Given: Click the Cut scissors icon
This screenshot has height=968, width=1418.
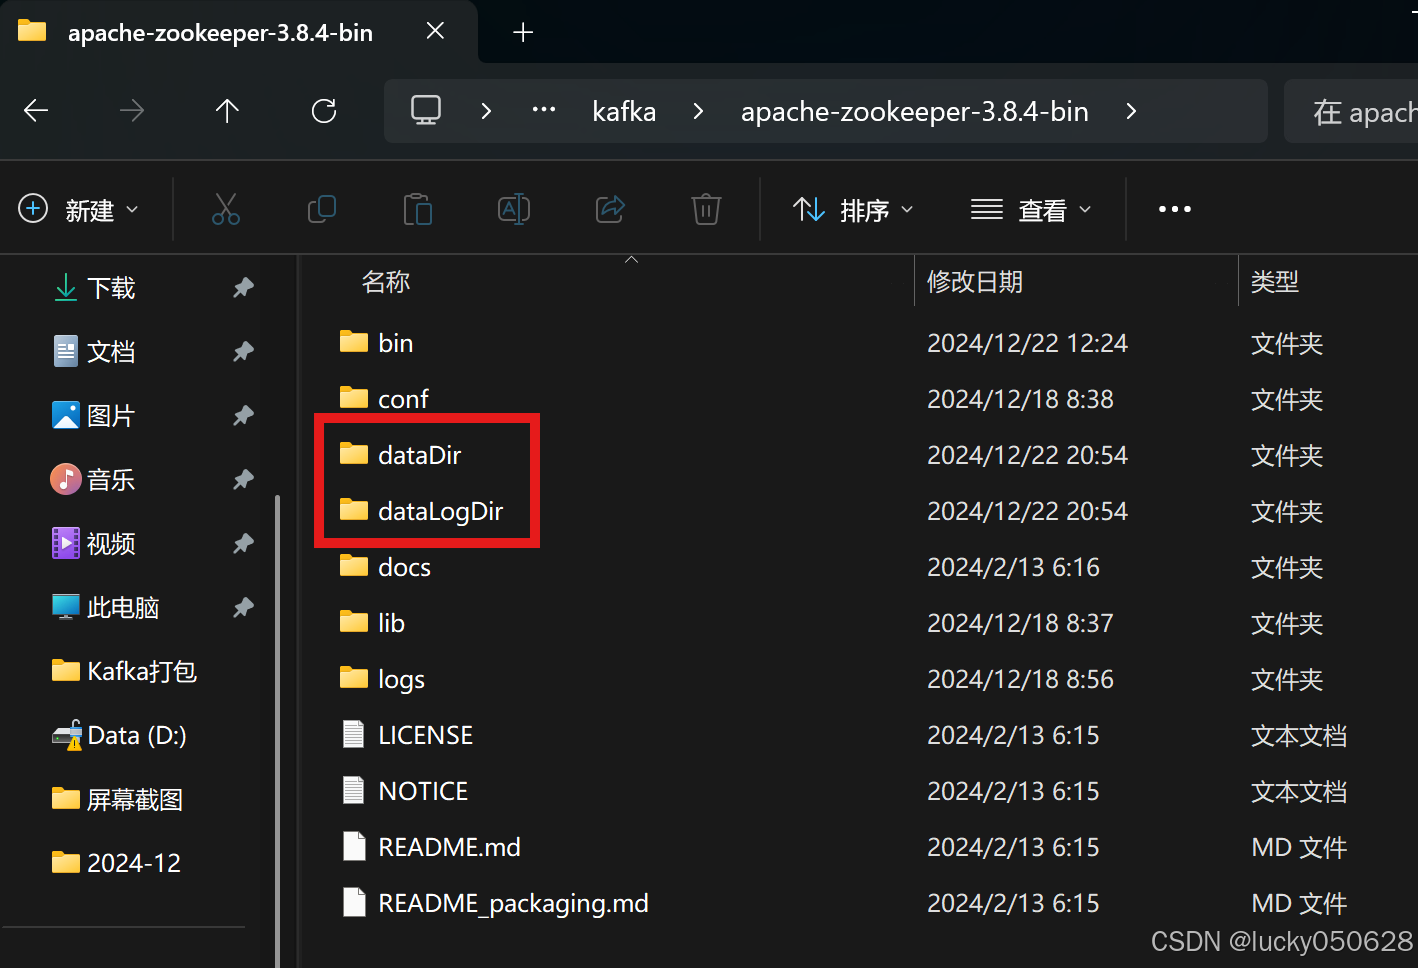Looking at the screenshot, I should click(x=226, y=209).
